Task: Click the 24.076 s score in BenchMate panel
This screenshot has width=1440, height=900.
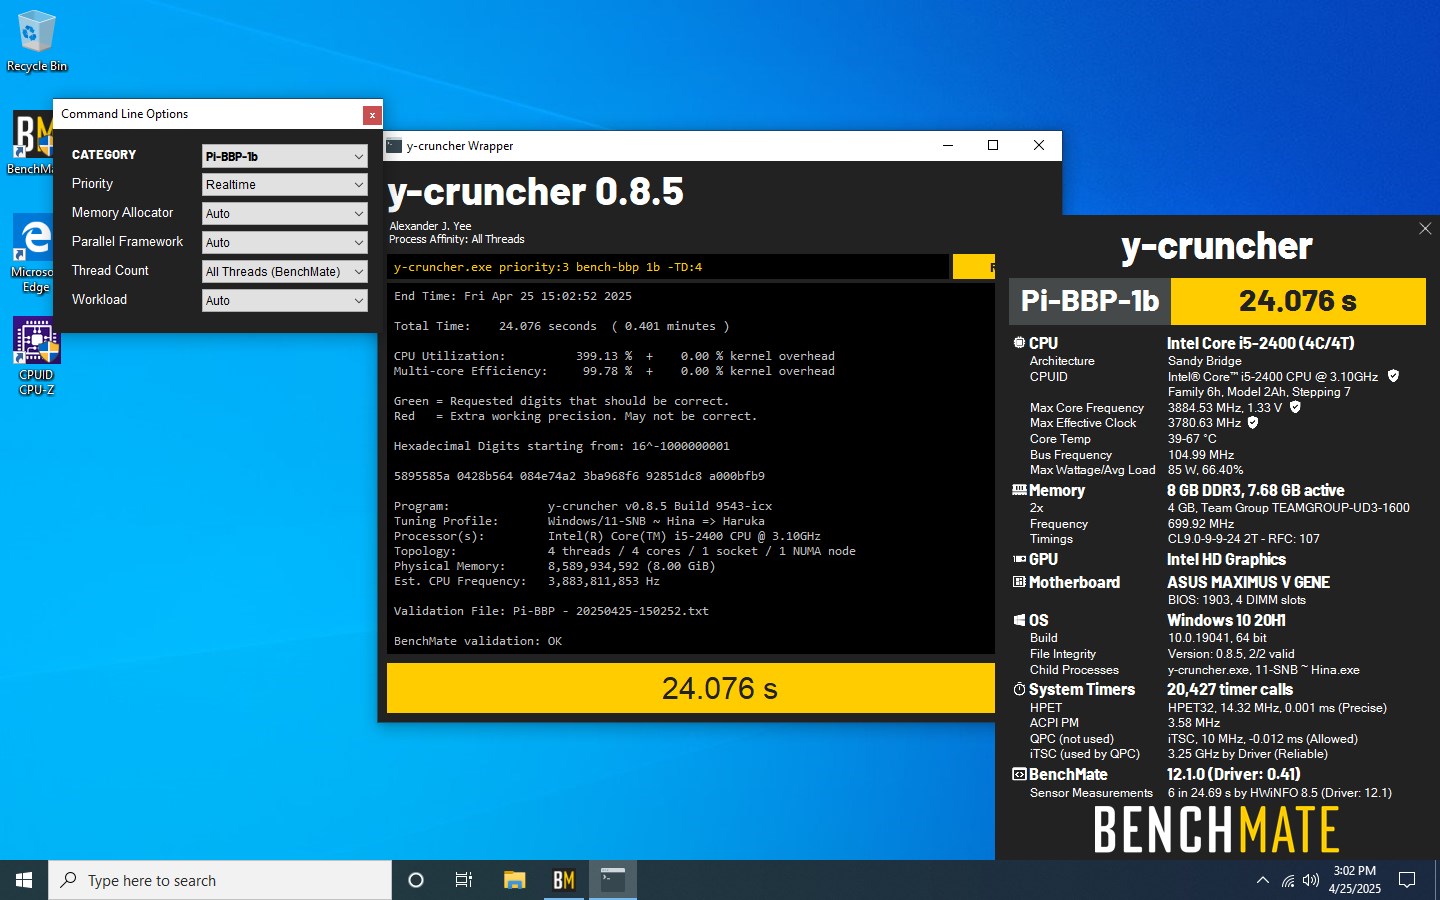Action: (x=1298, y=301)
